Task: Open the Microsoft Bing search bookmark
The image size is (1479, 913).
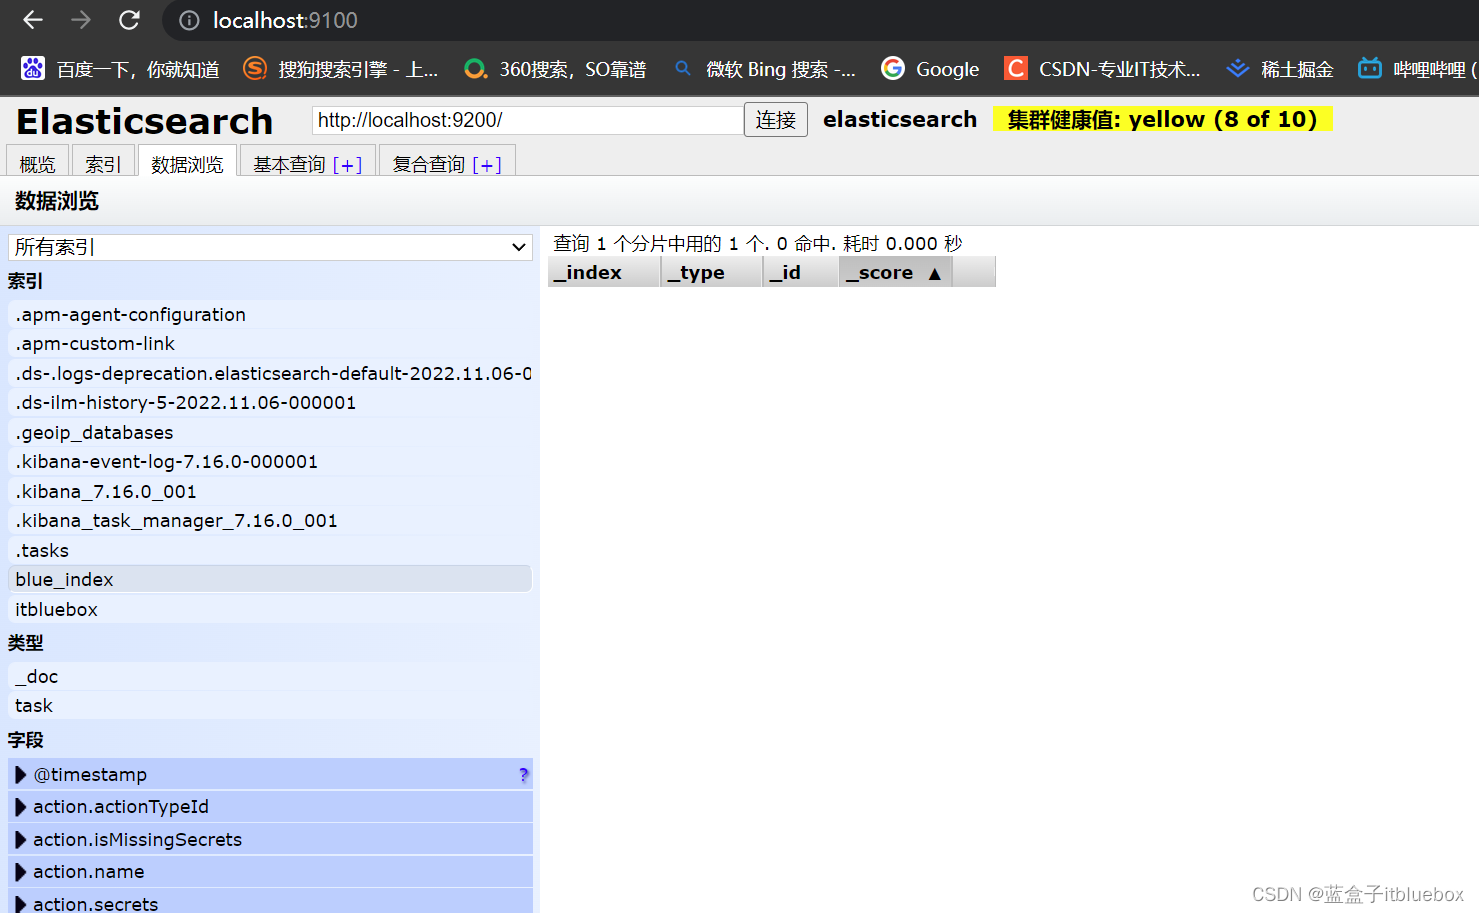Action: click(764, 68)
